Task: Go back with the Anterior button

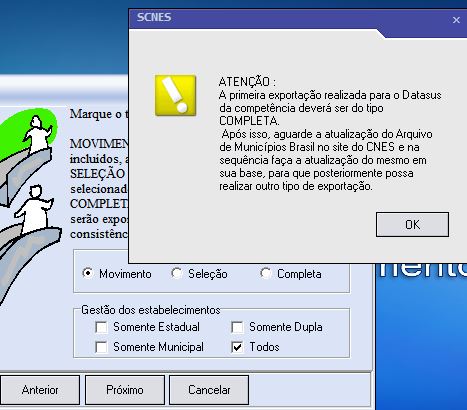Action: pyautogui.click(x=40, y=390)
